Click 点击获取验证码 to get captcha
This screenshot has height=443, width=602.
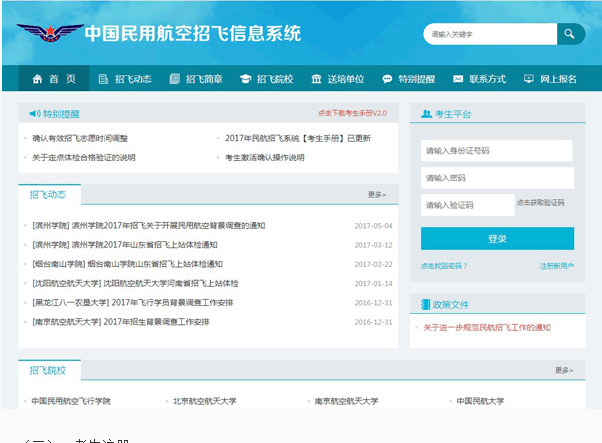(541, 202)
